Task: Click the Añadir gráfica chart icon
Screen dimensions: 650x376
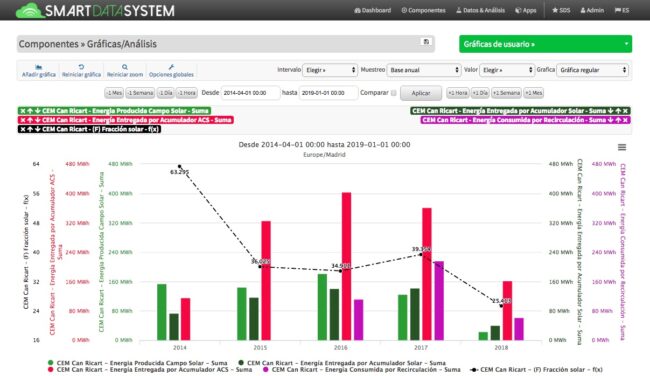Action: tap(39, 67)
